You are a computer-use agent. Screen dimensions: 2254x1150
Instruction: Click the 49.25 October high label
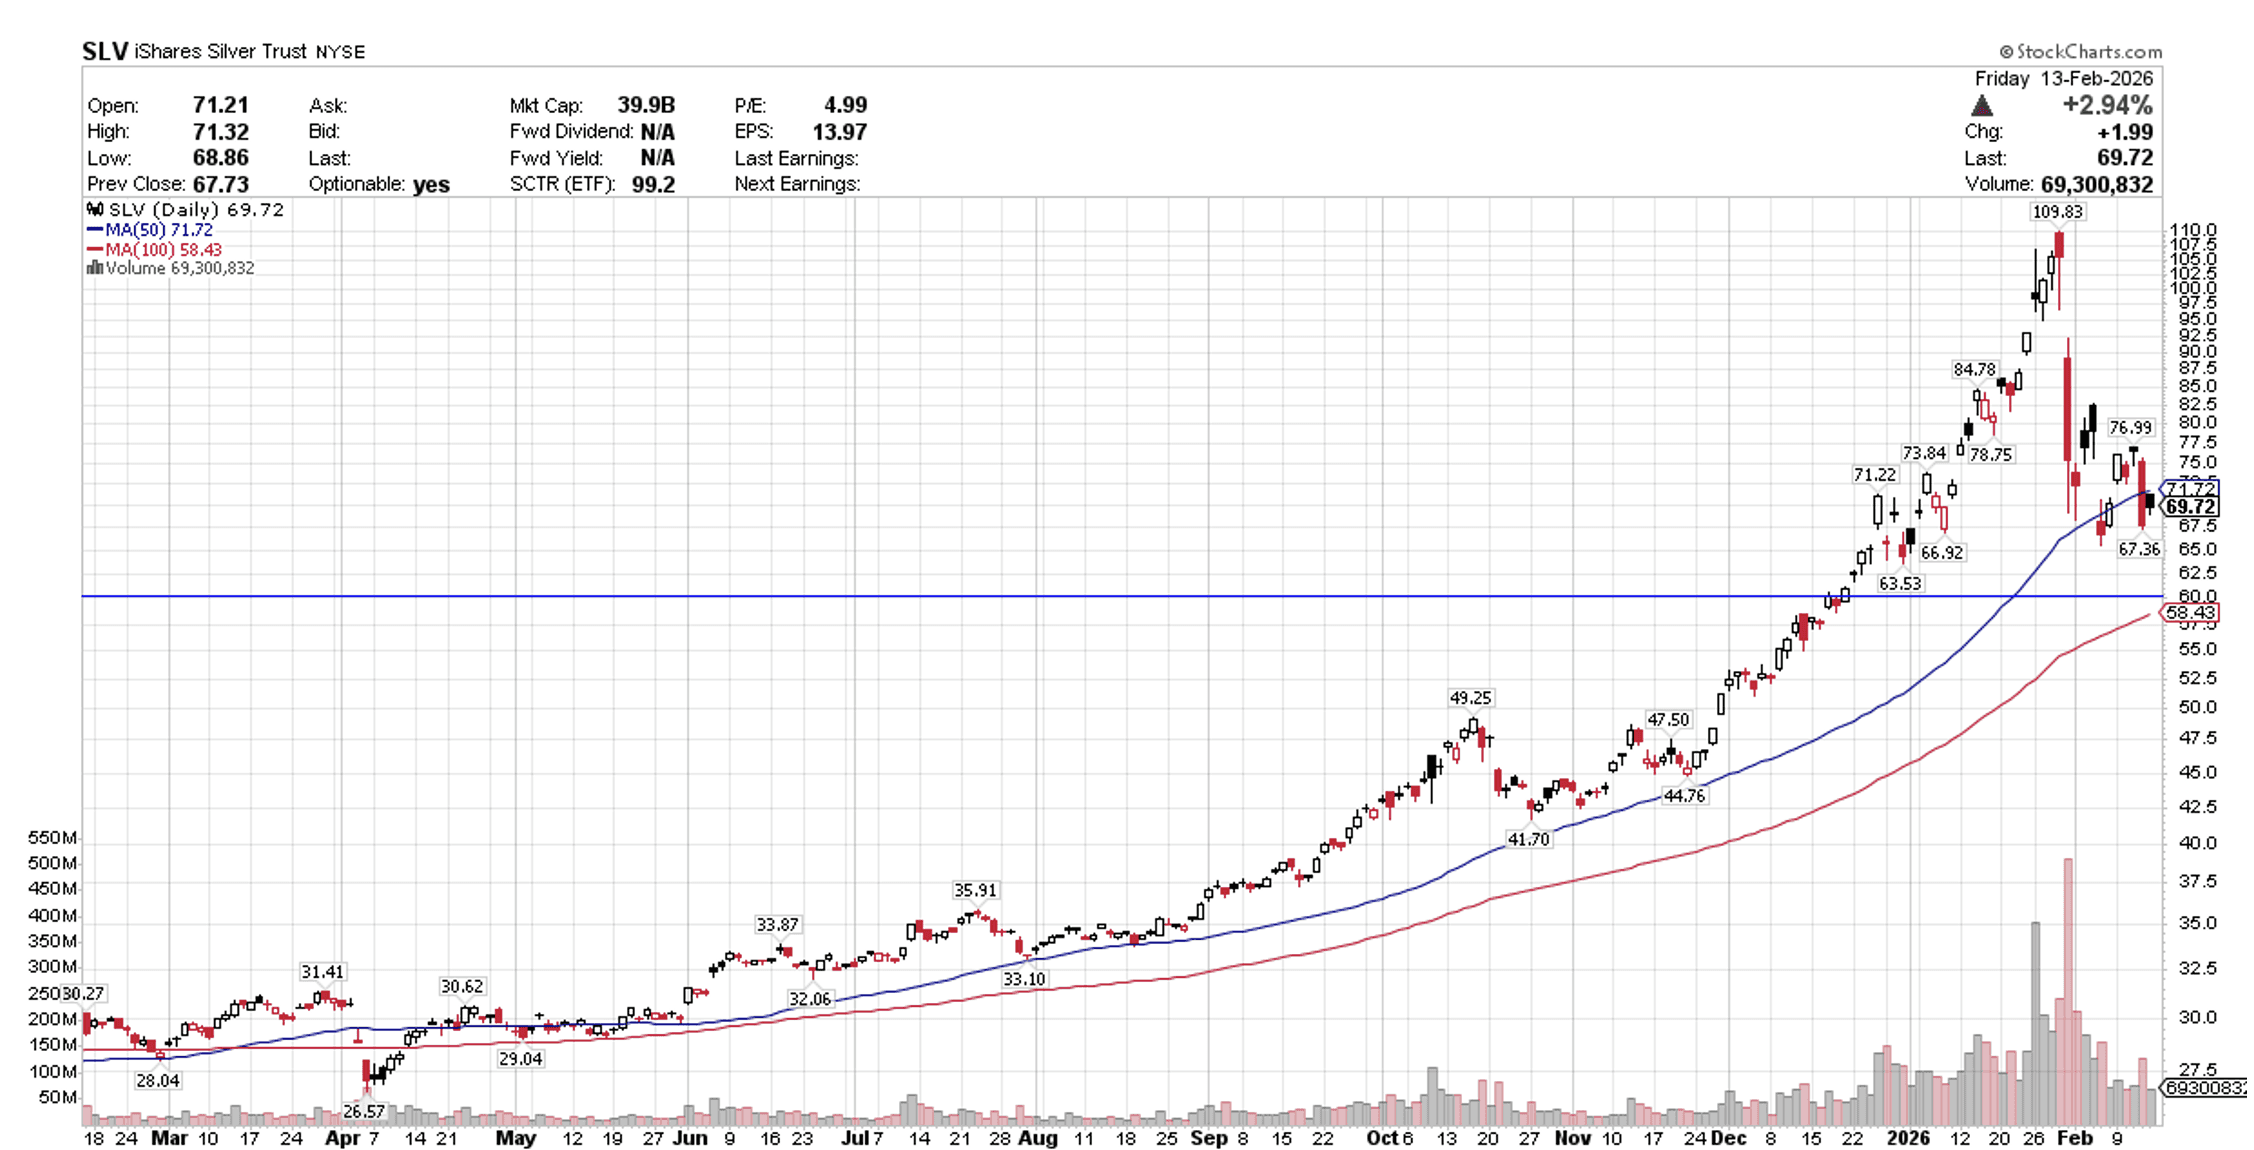1470,698
